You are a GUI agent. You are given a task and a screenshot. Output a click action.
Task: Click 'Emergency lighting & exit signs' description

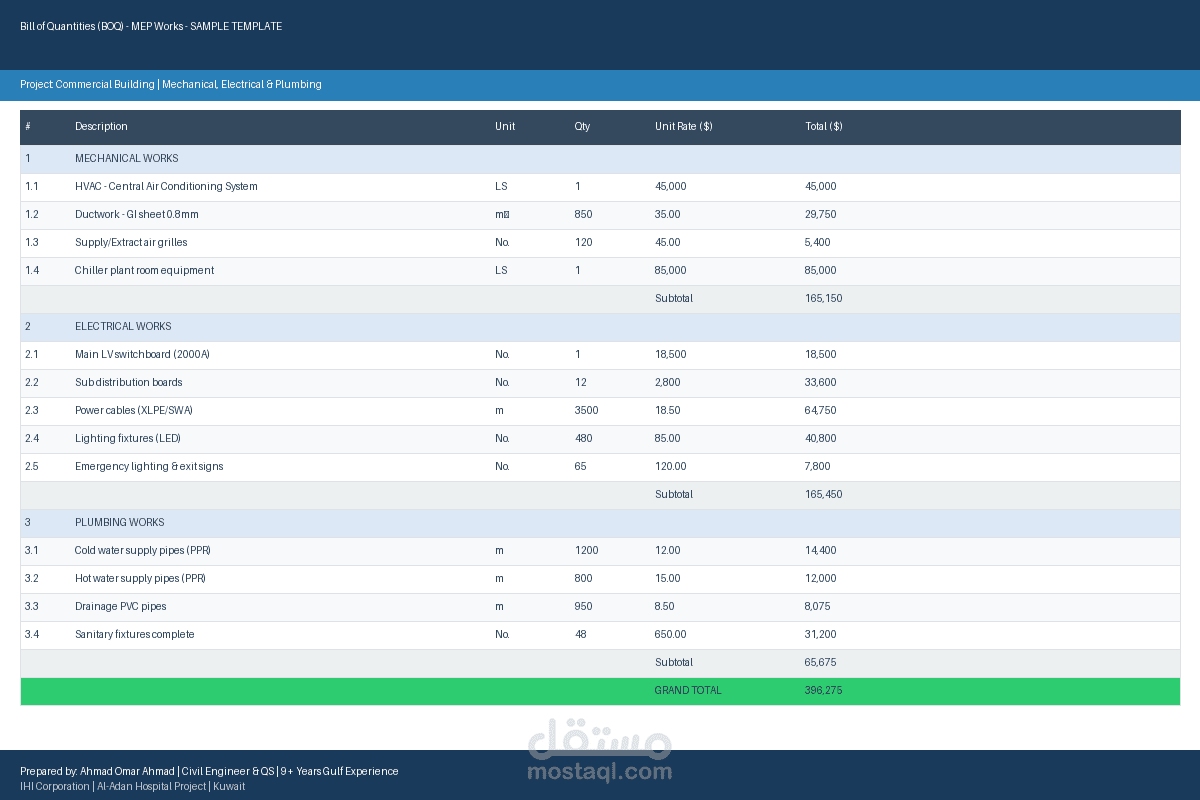149,467
